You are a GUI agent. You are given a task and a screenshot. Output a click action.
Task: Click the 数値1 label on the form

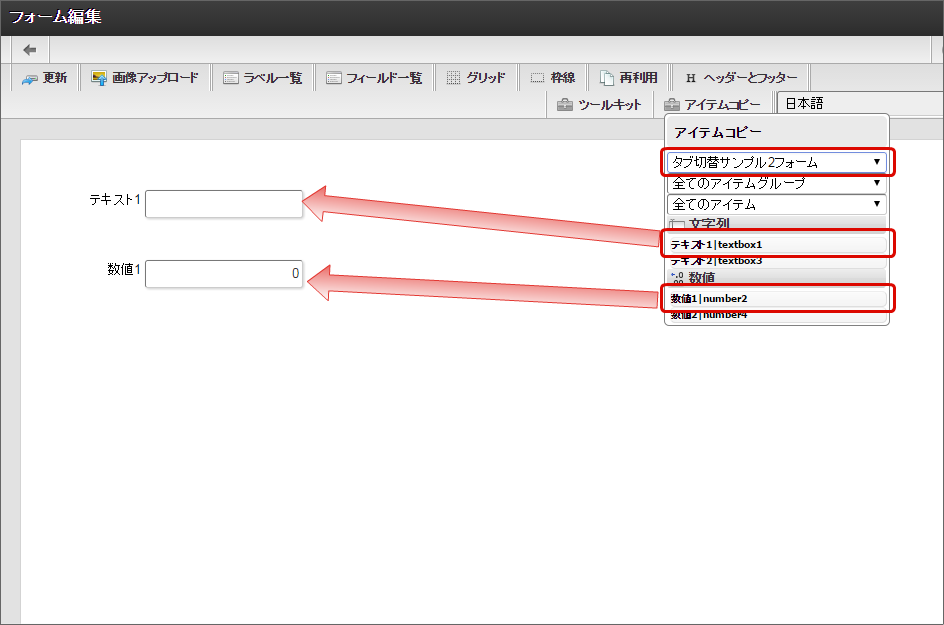click(124, 269)
